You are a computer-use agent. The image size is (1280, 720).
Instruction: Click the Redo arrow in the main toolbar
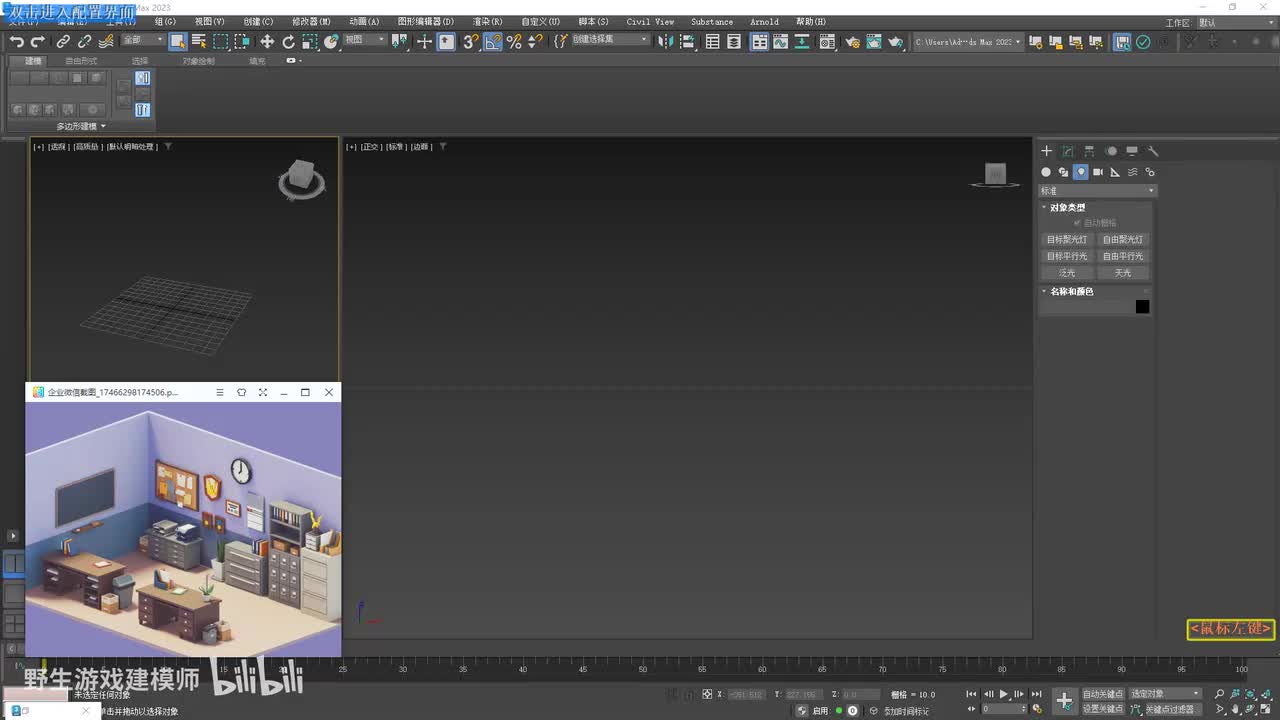click(38, 41)
